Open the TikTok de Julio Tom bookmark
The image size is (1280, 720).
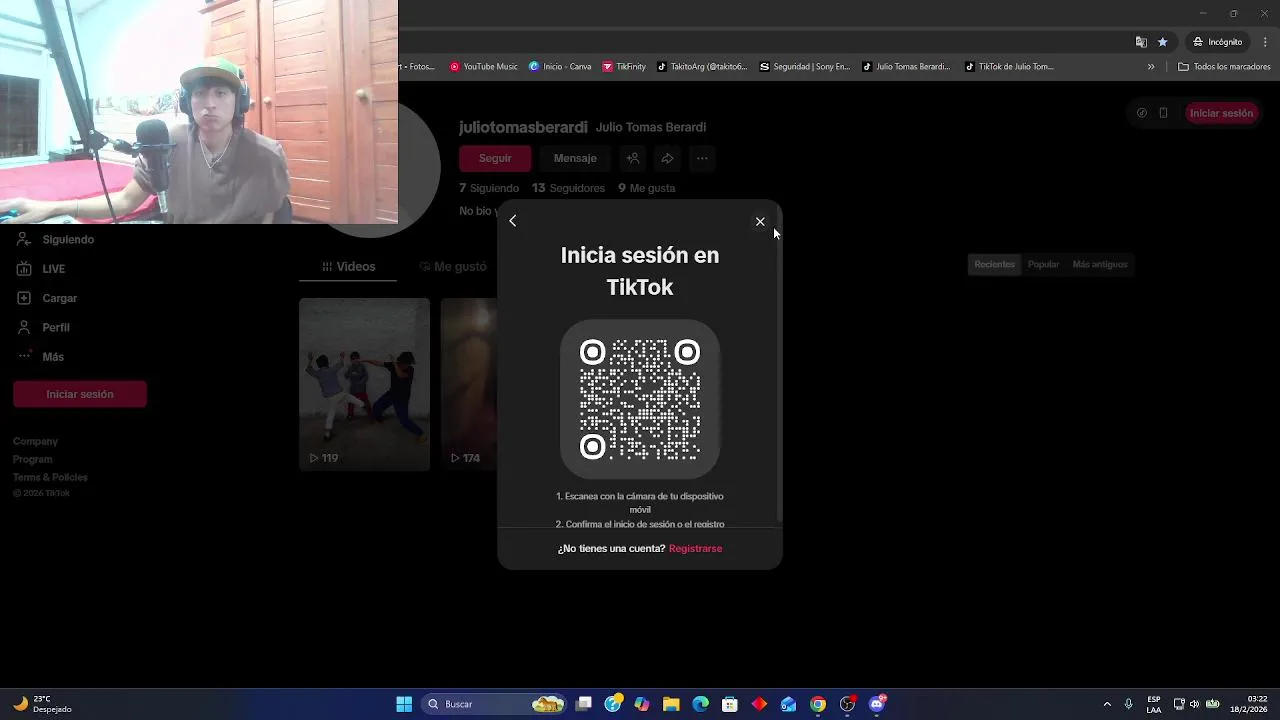point(1009,67)
